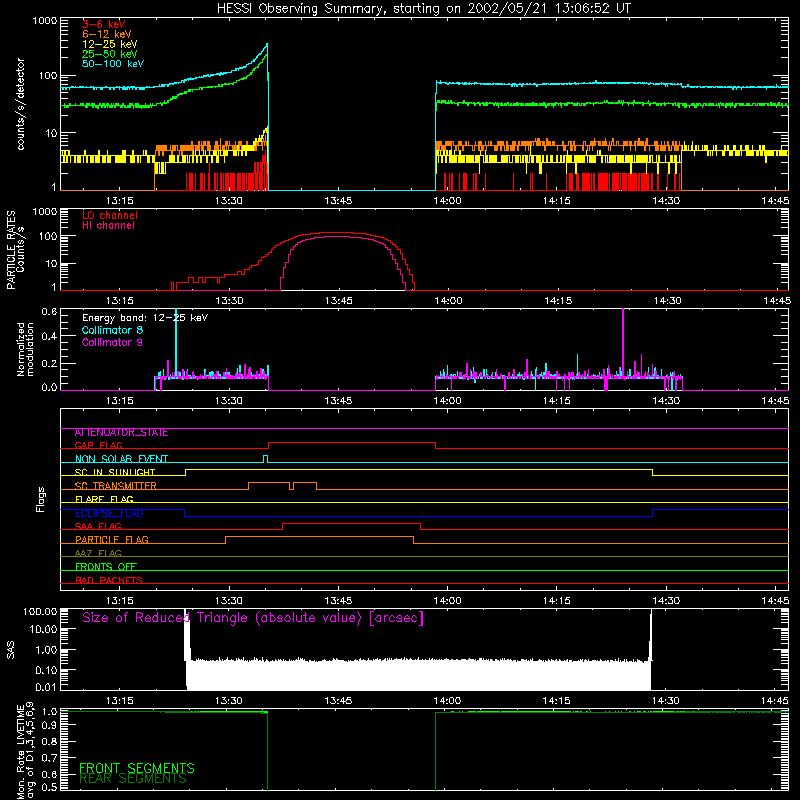Select the SC_IN_SUNLIGHT flag label
The width and height of the screenshot is (800, 800).
tap(115, 472)
